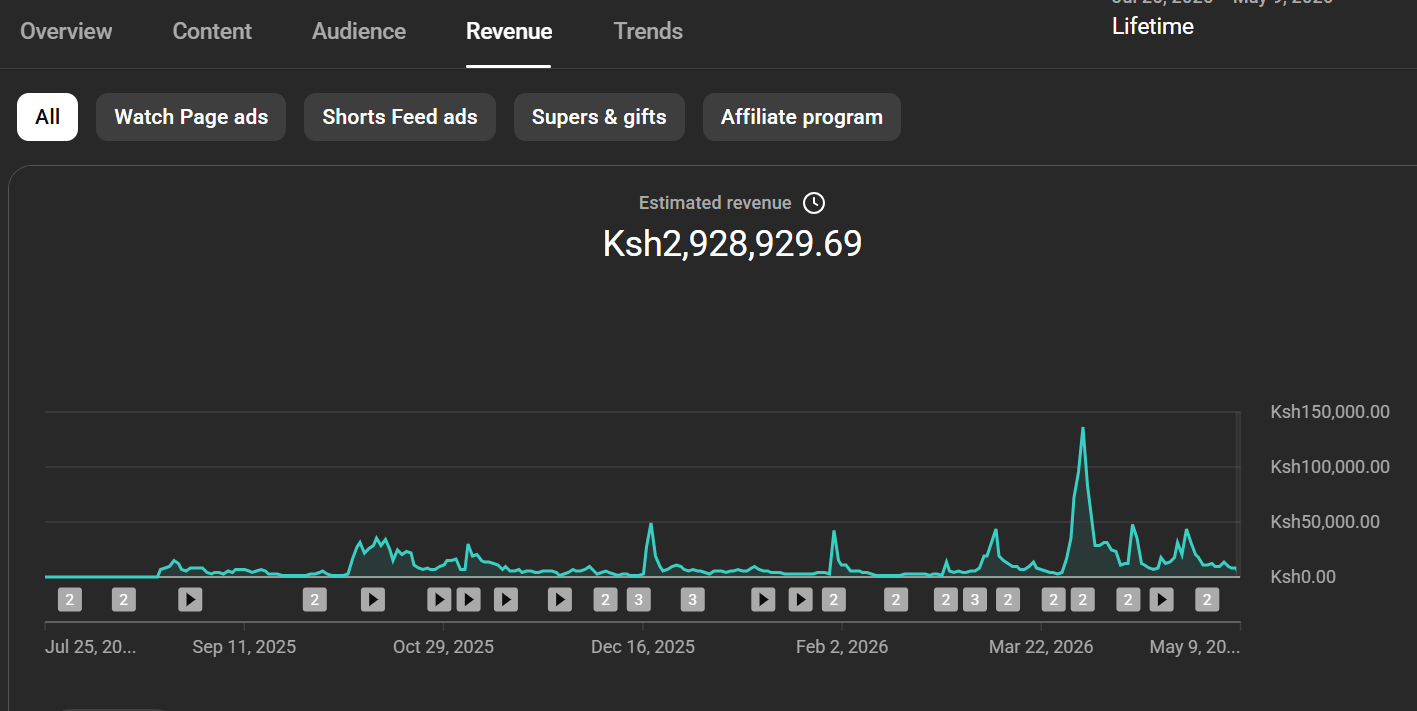Click the Sep 11, 2025 date label
The image size is (1417, 711).
(244, 647)
